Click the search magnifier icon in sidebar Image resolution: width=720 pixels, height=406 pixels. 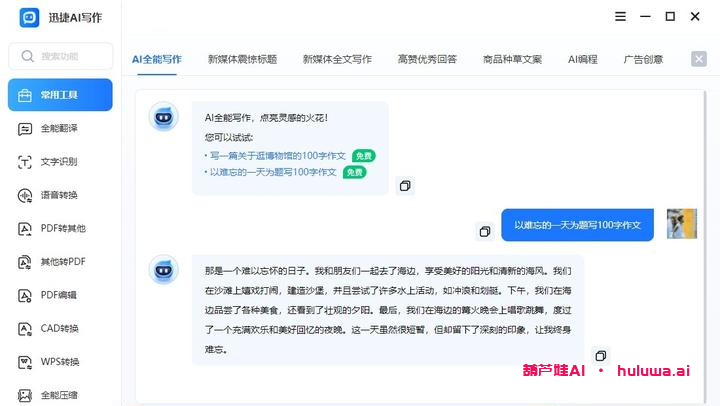coord(28,56)
